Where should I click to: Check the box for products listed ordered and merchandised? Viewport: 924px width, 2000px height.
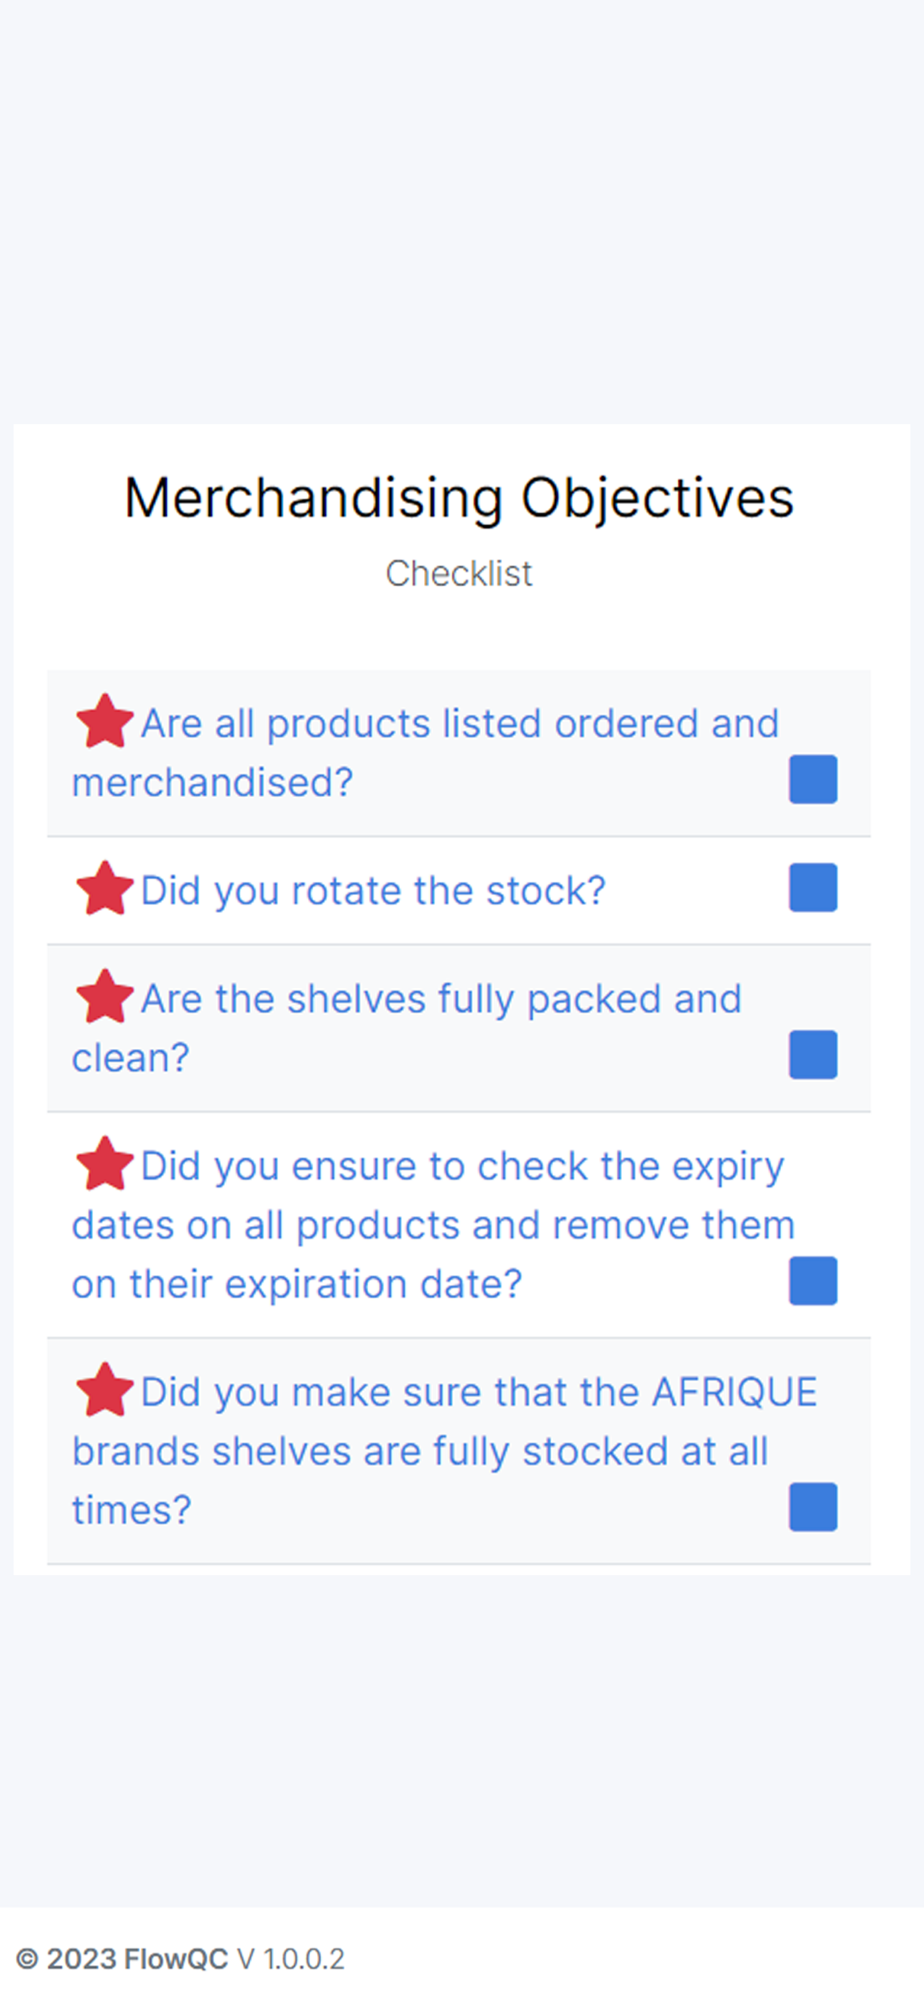click(813, 779)
